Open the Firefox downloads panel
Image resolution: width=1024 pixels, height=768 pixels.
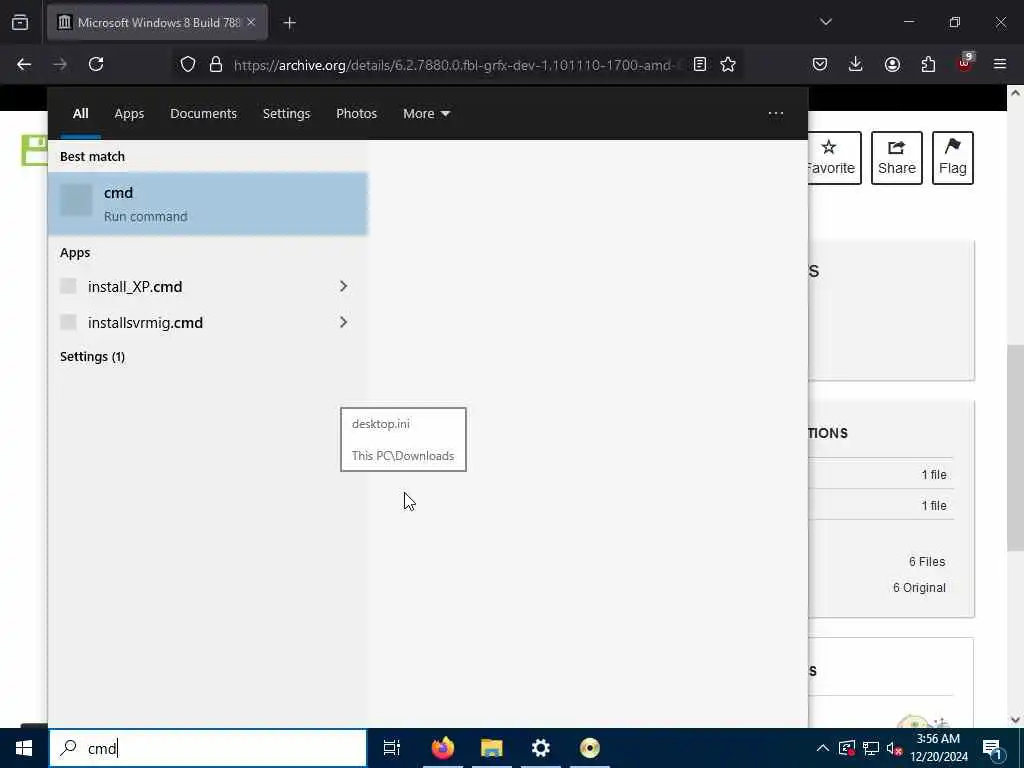[856, 64]
